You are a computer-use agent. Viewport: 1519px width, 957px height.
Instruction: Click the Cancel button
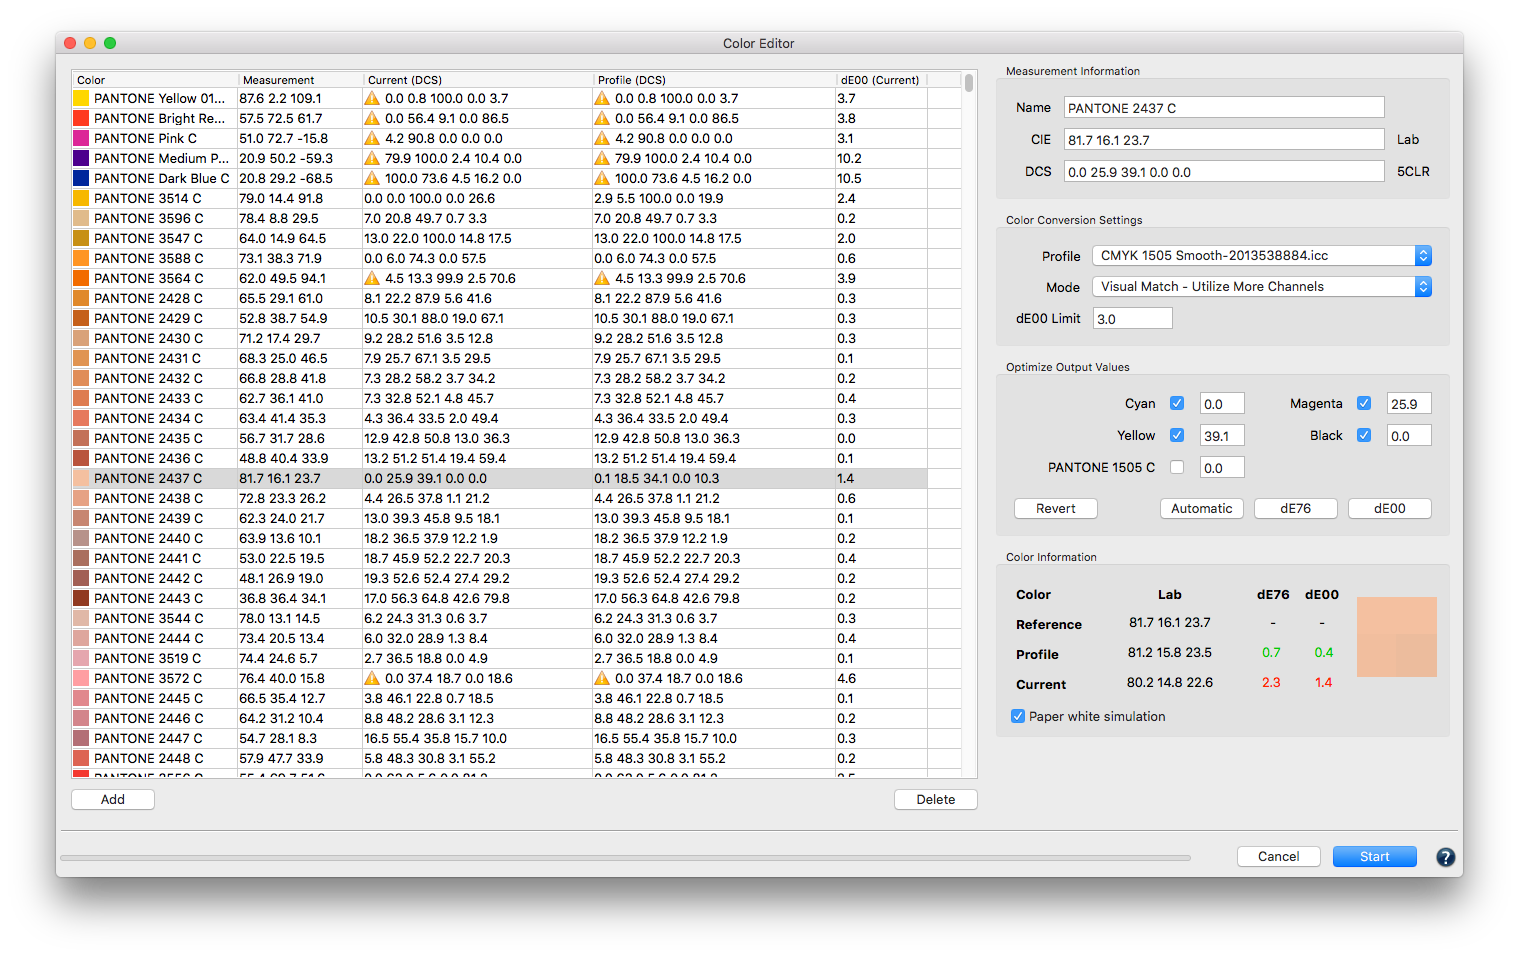click(x=1279, y=856)
